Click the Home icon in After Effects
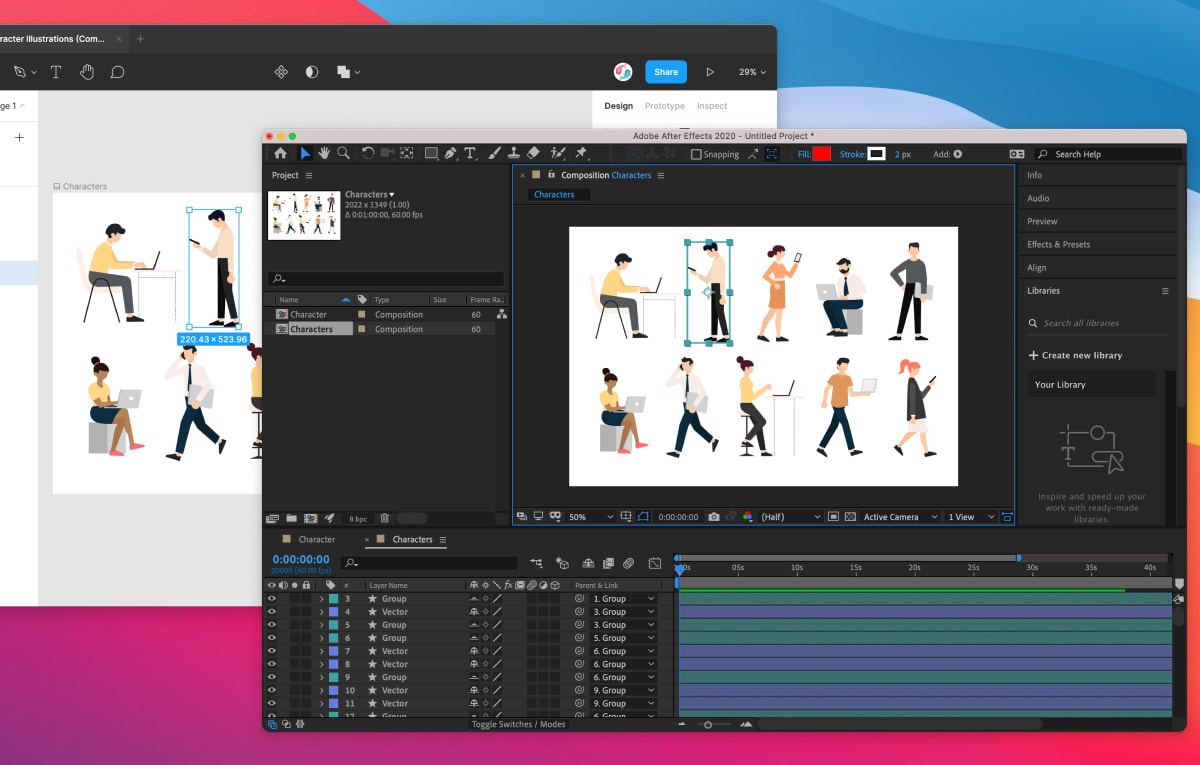 click(x=280, y=153)
